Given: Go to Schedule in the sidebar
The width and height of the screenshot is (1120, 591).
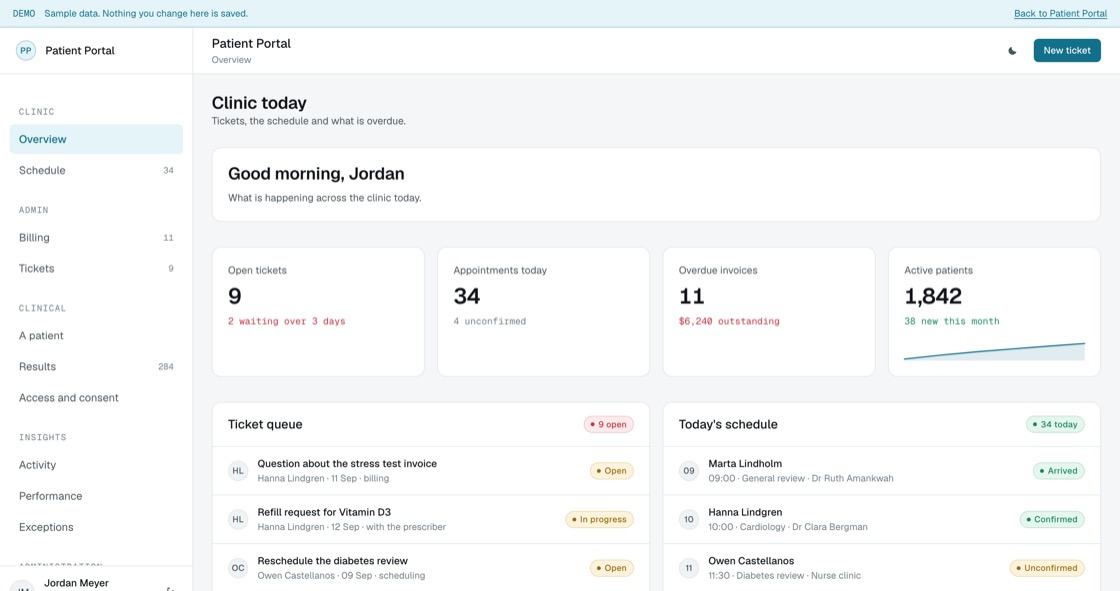Looking at the screenshot, I should (x=96, y=170).
